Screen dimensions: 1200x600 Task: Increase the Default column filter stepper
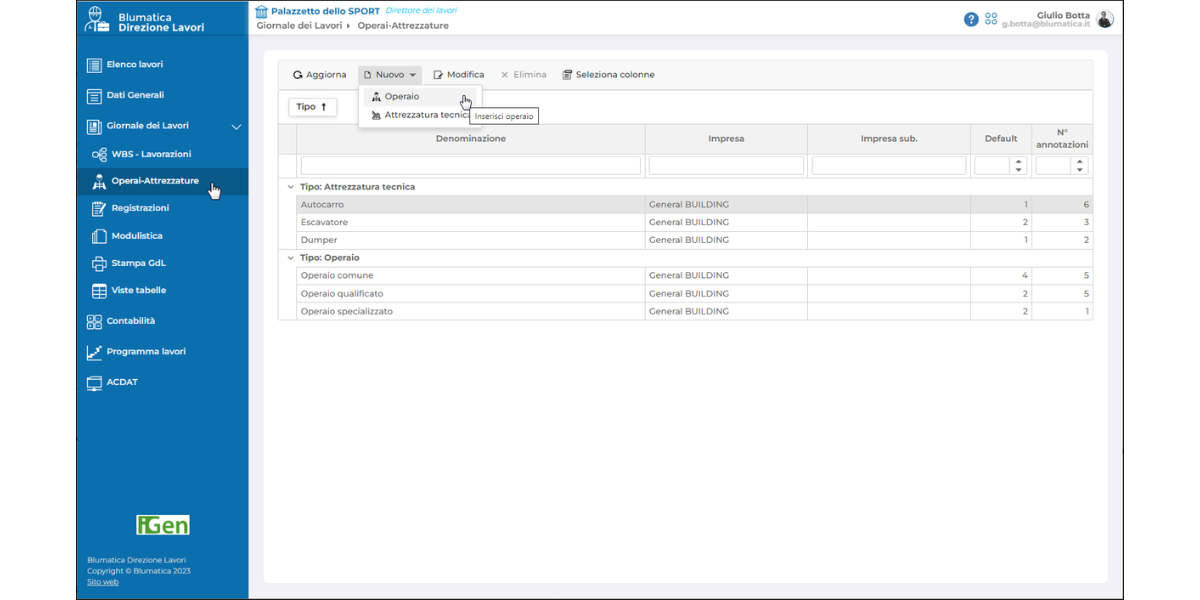(1019, 162)
